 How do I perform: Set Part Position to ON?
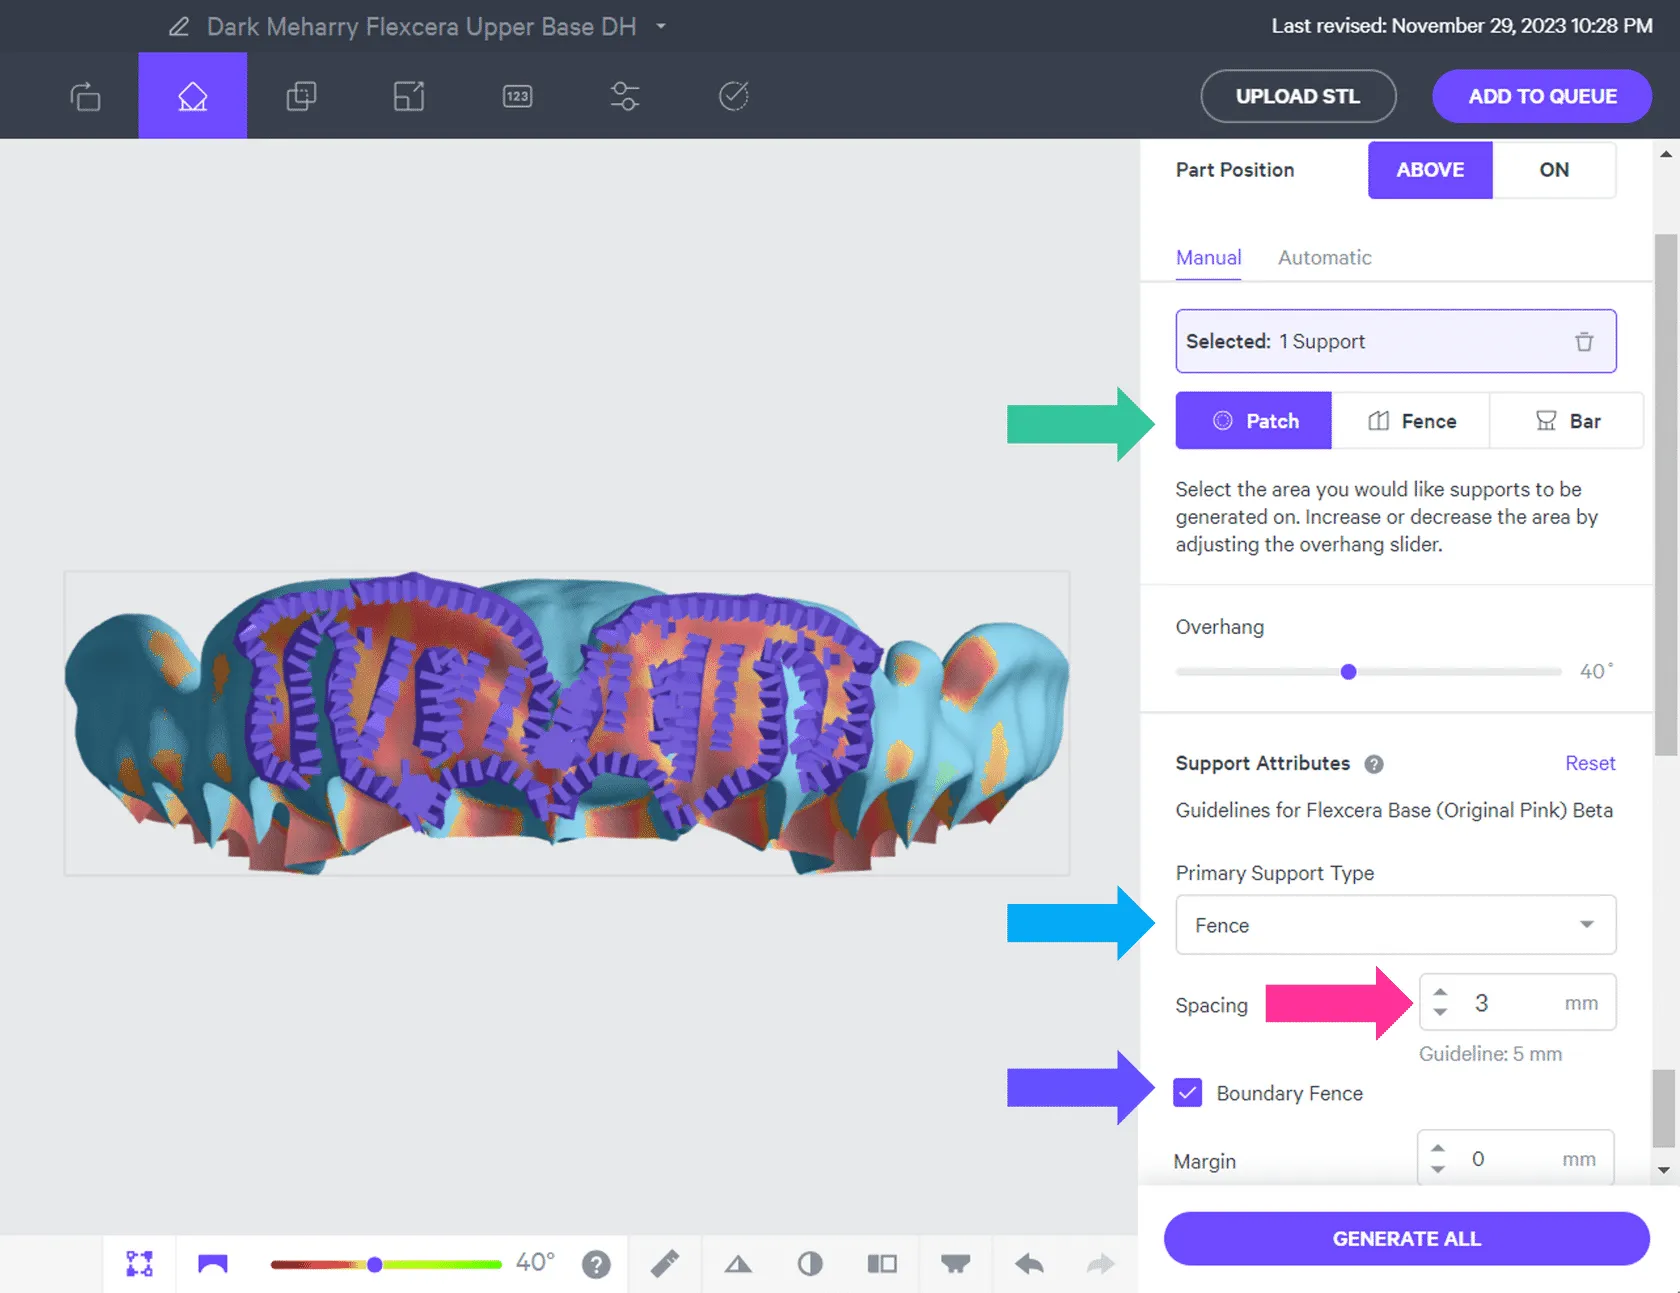(1554, 170)
